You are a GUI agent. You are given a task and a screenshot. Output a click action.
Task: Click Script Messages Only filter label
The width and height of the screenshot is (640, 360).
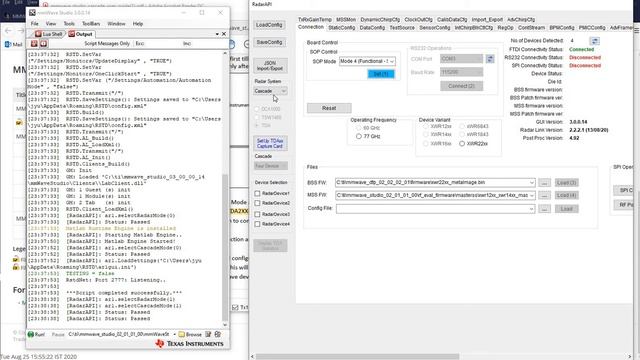click(107, 43)
